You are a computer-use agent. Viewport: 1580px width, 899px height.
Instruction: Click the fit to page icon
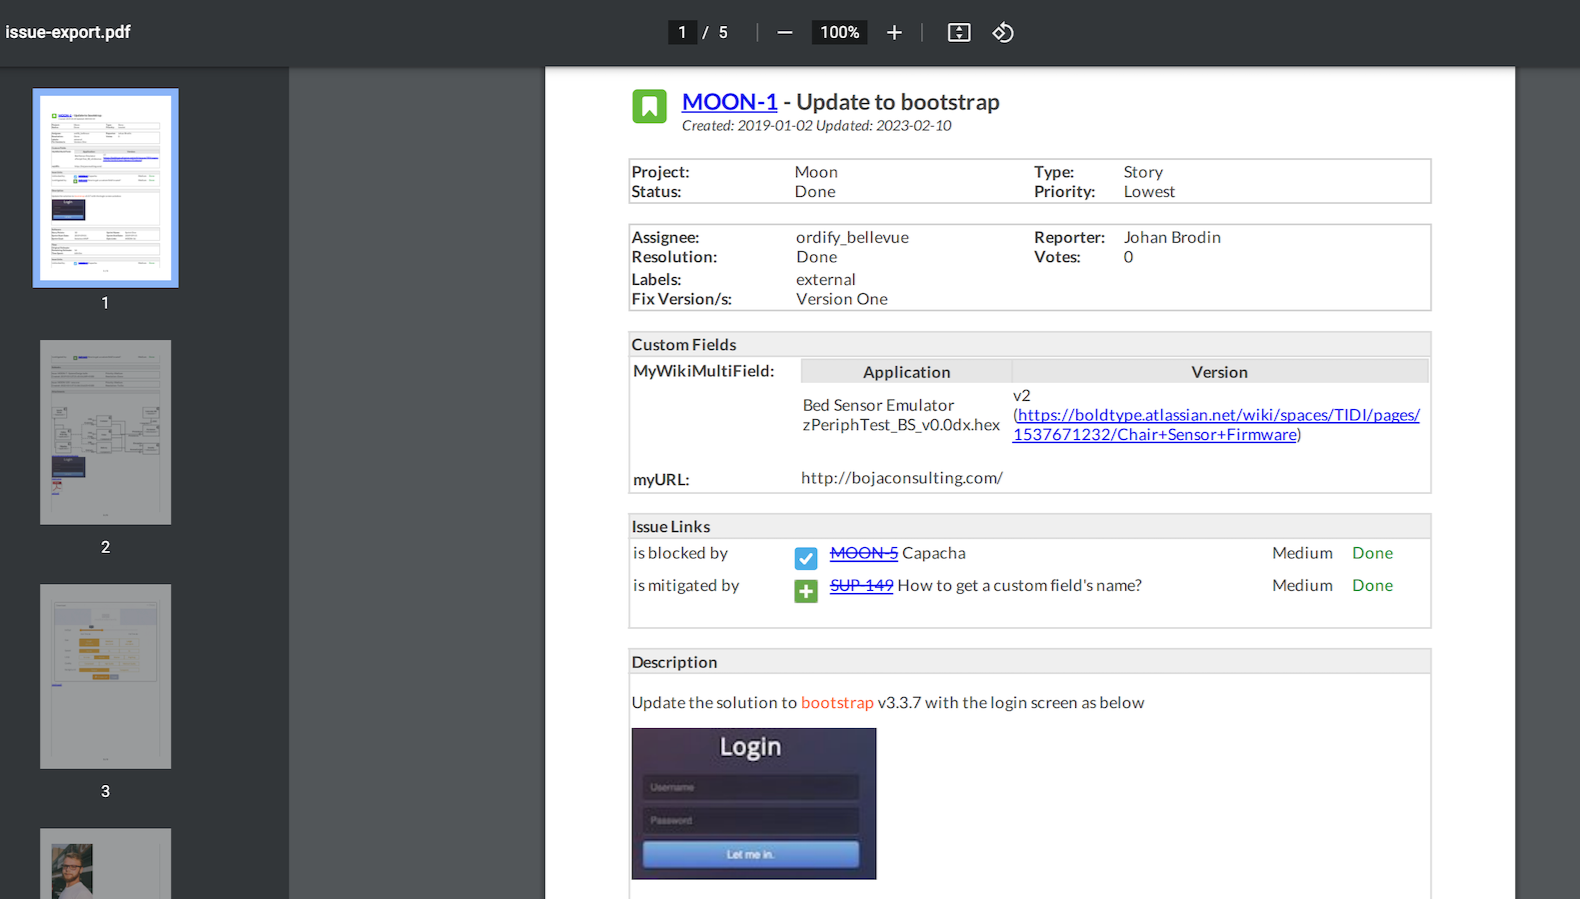tap(958, 33)
